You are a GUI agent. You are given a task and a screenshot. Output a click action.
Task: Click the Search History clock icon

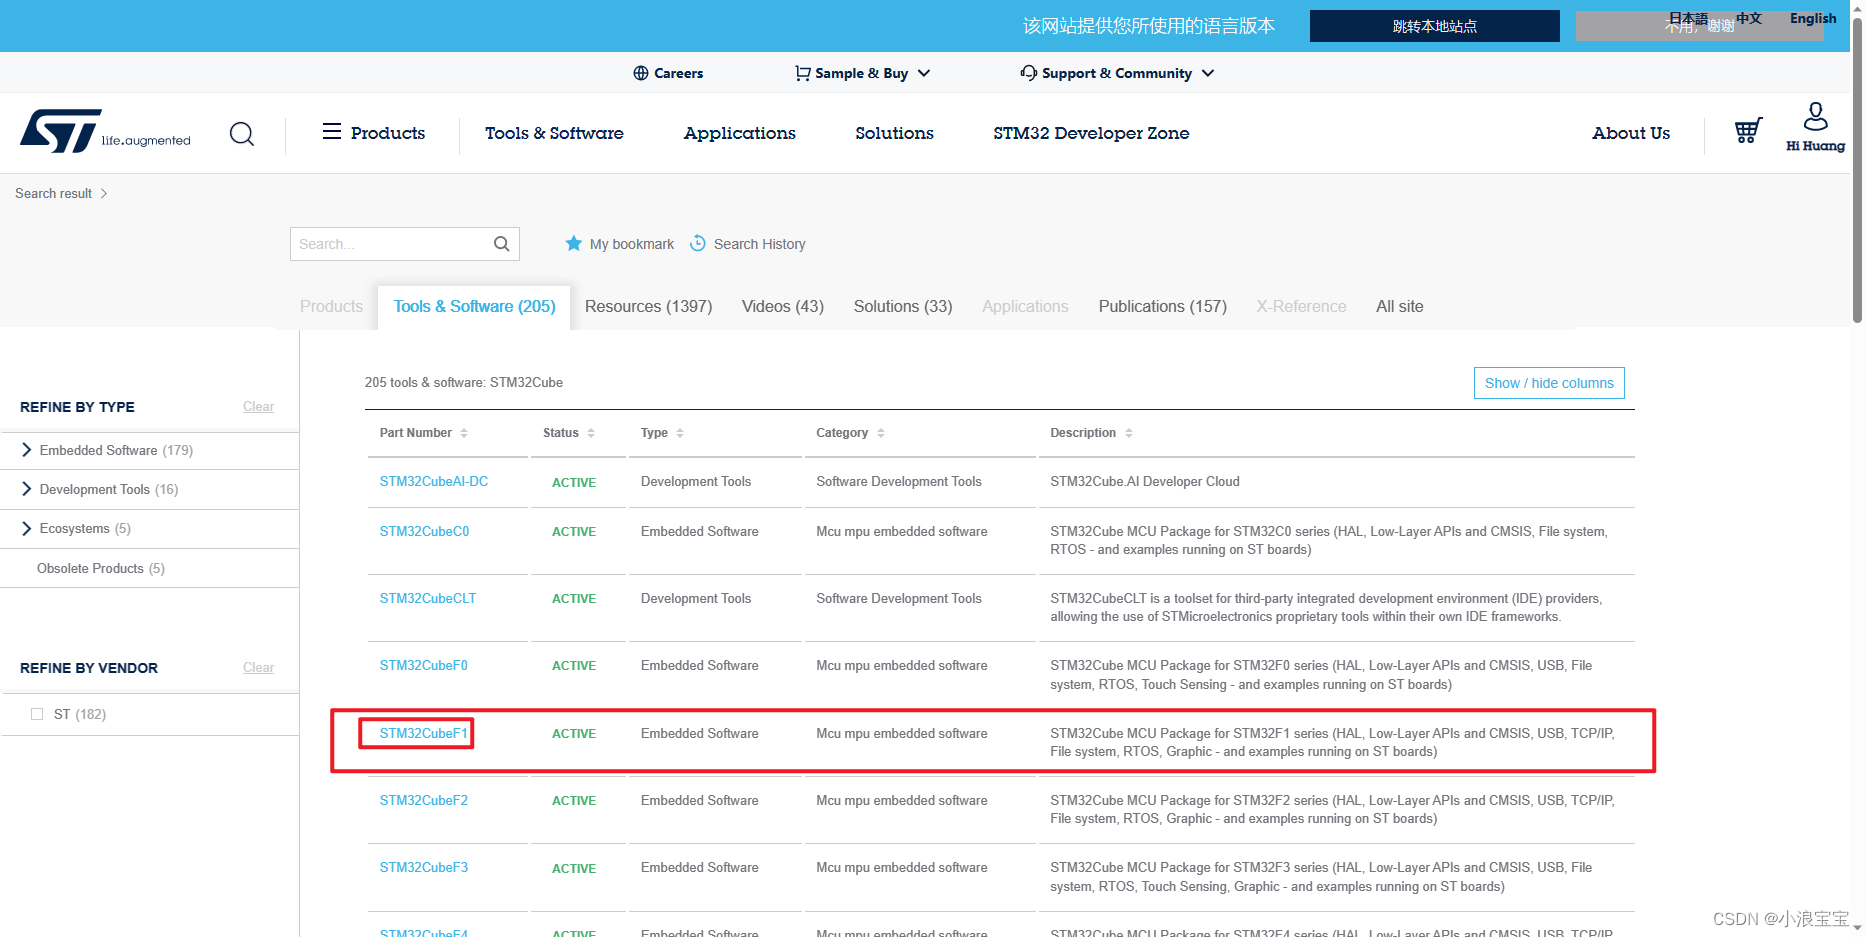[698, 243]
